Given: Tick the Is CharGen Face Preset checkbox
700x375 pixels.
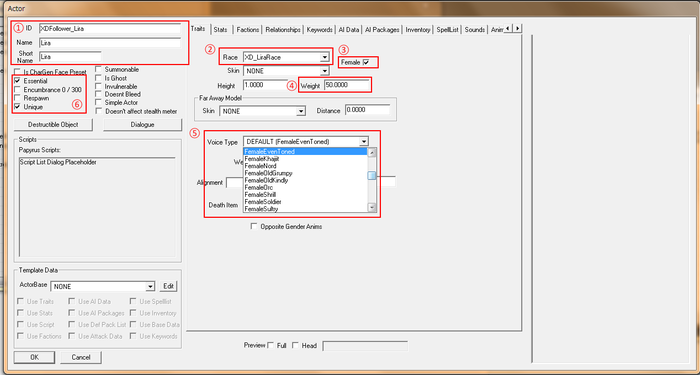Looking at the screenshot, I should [17, 72].
